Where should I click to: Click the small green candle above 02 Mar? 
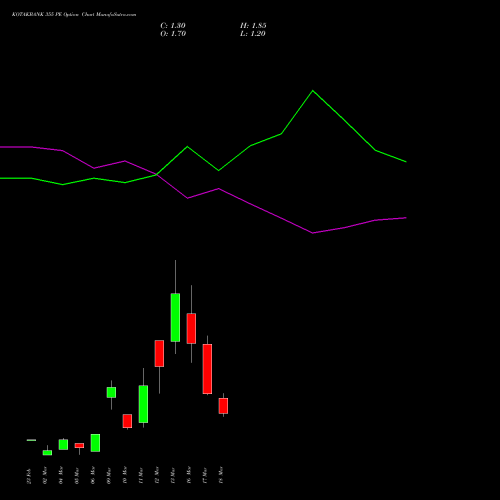[x=47, y=453]
